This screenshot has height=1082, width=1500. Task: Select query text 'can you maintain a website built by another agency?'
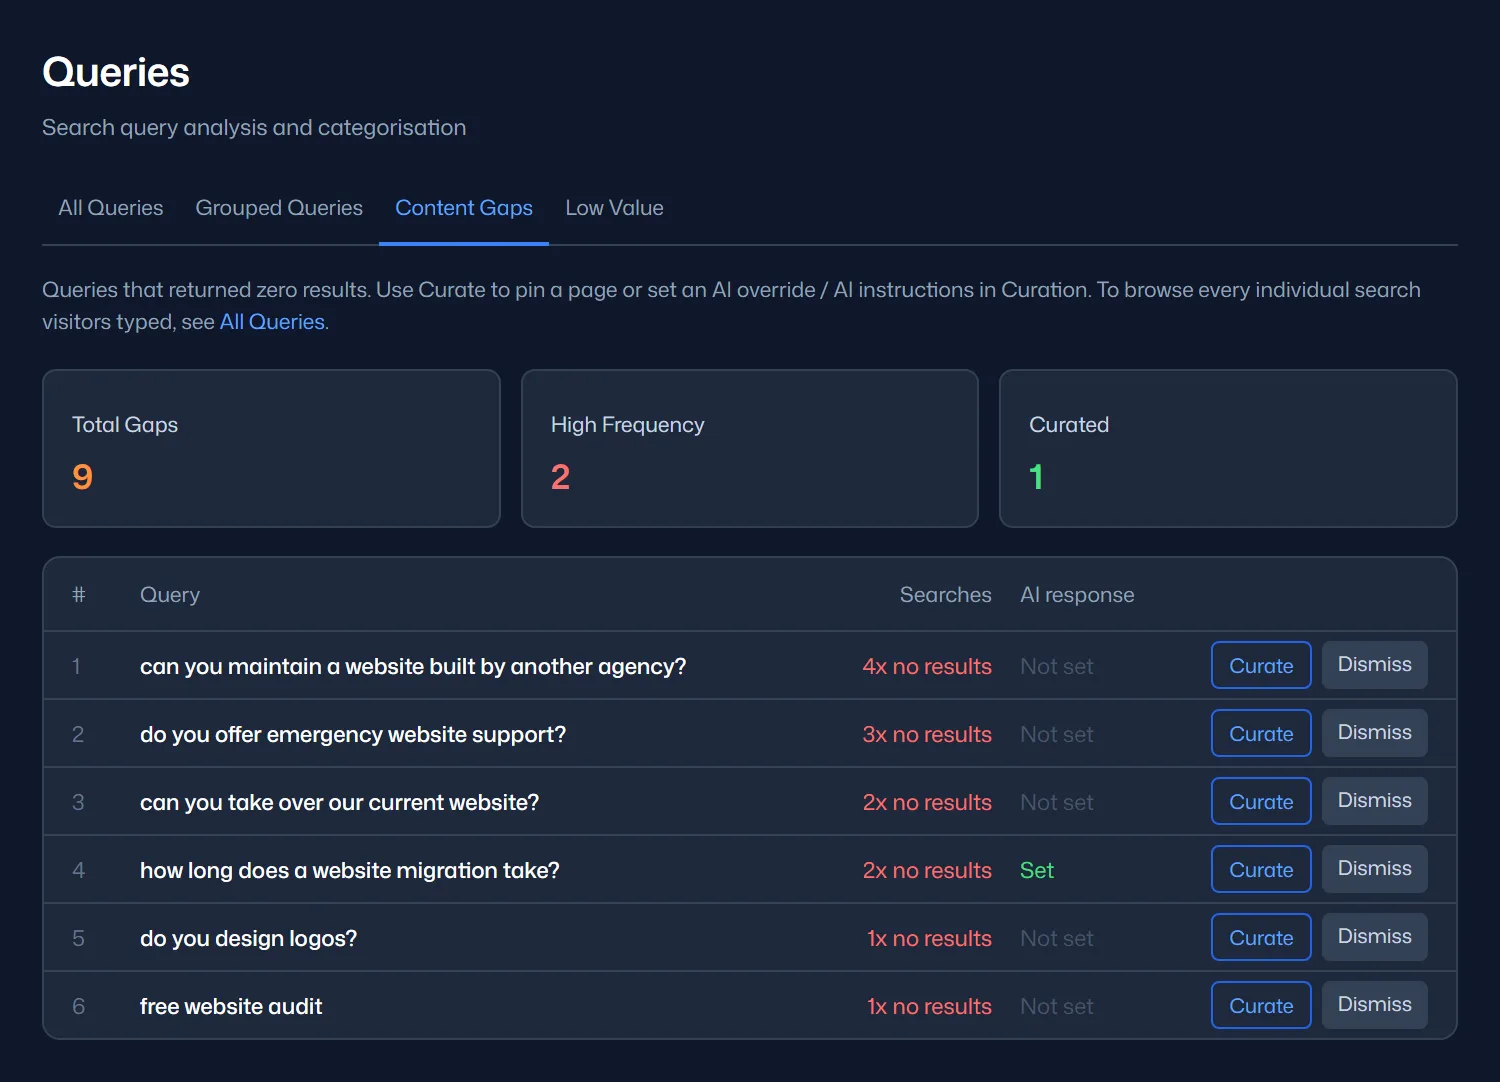(x=413, y=666)
